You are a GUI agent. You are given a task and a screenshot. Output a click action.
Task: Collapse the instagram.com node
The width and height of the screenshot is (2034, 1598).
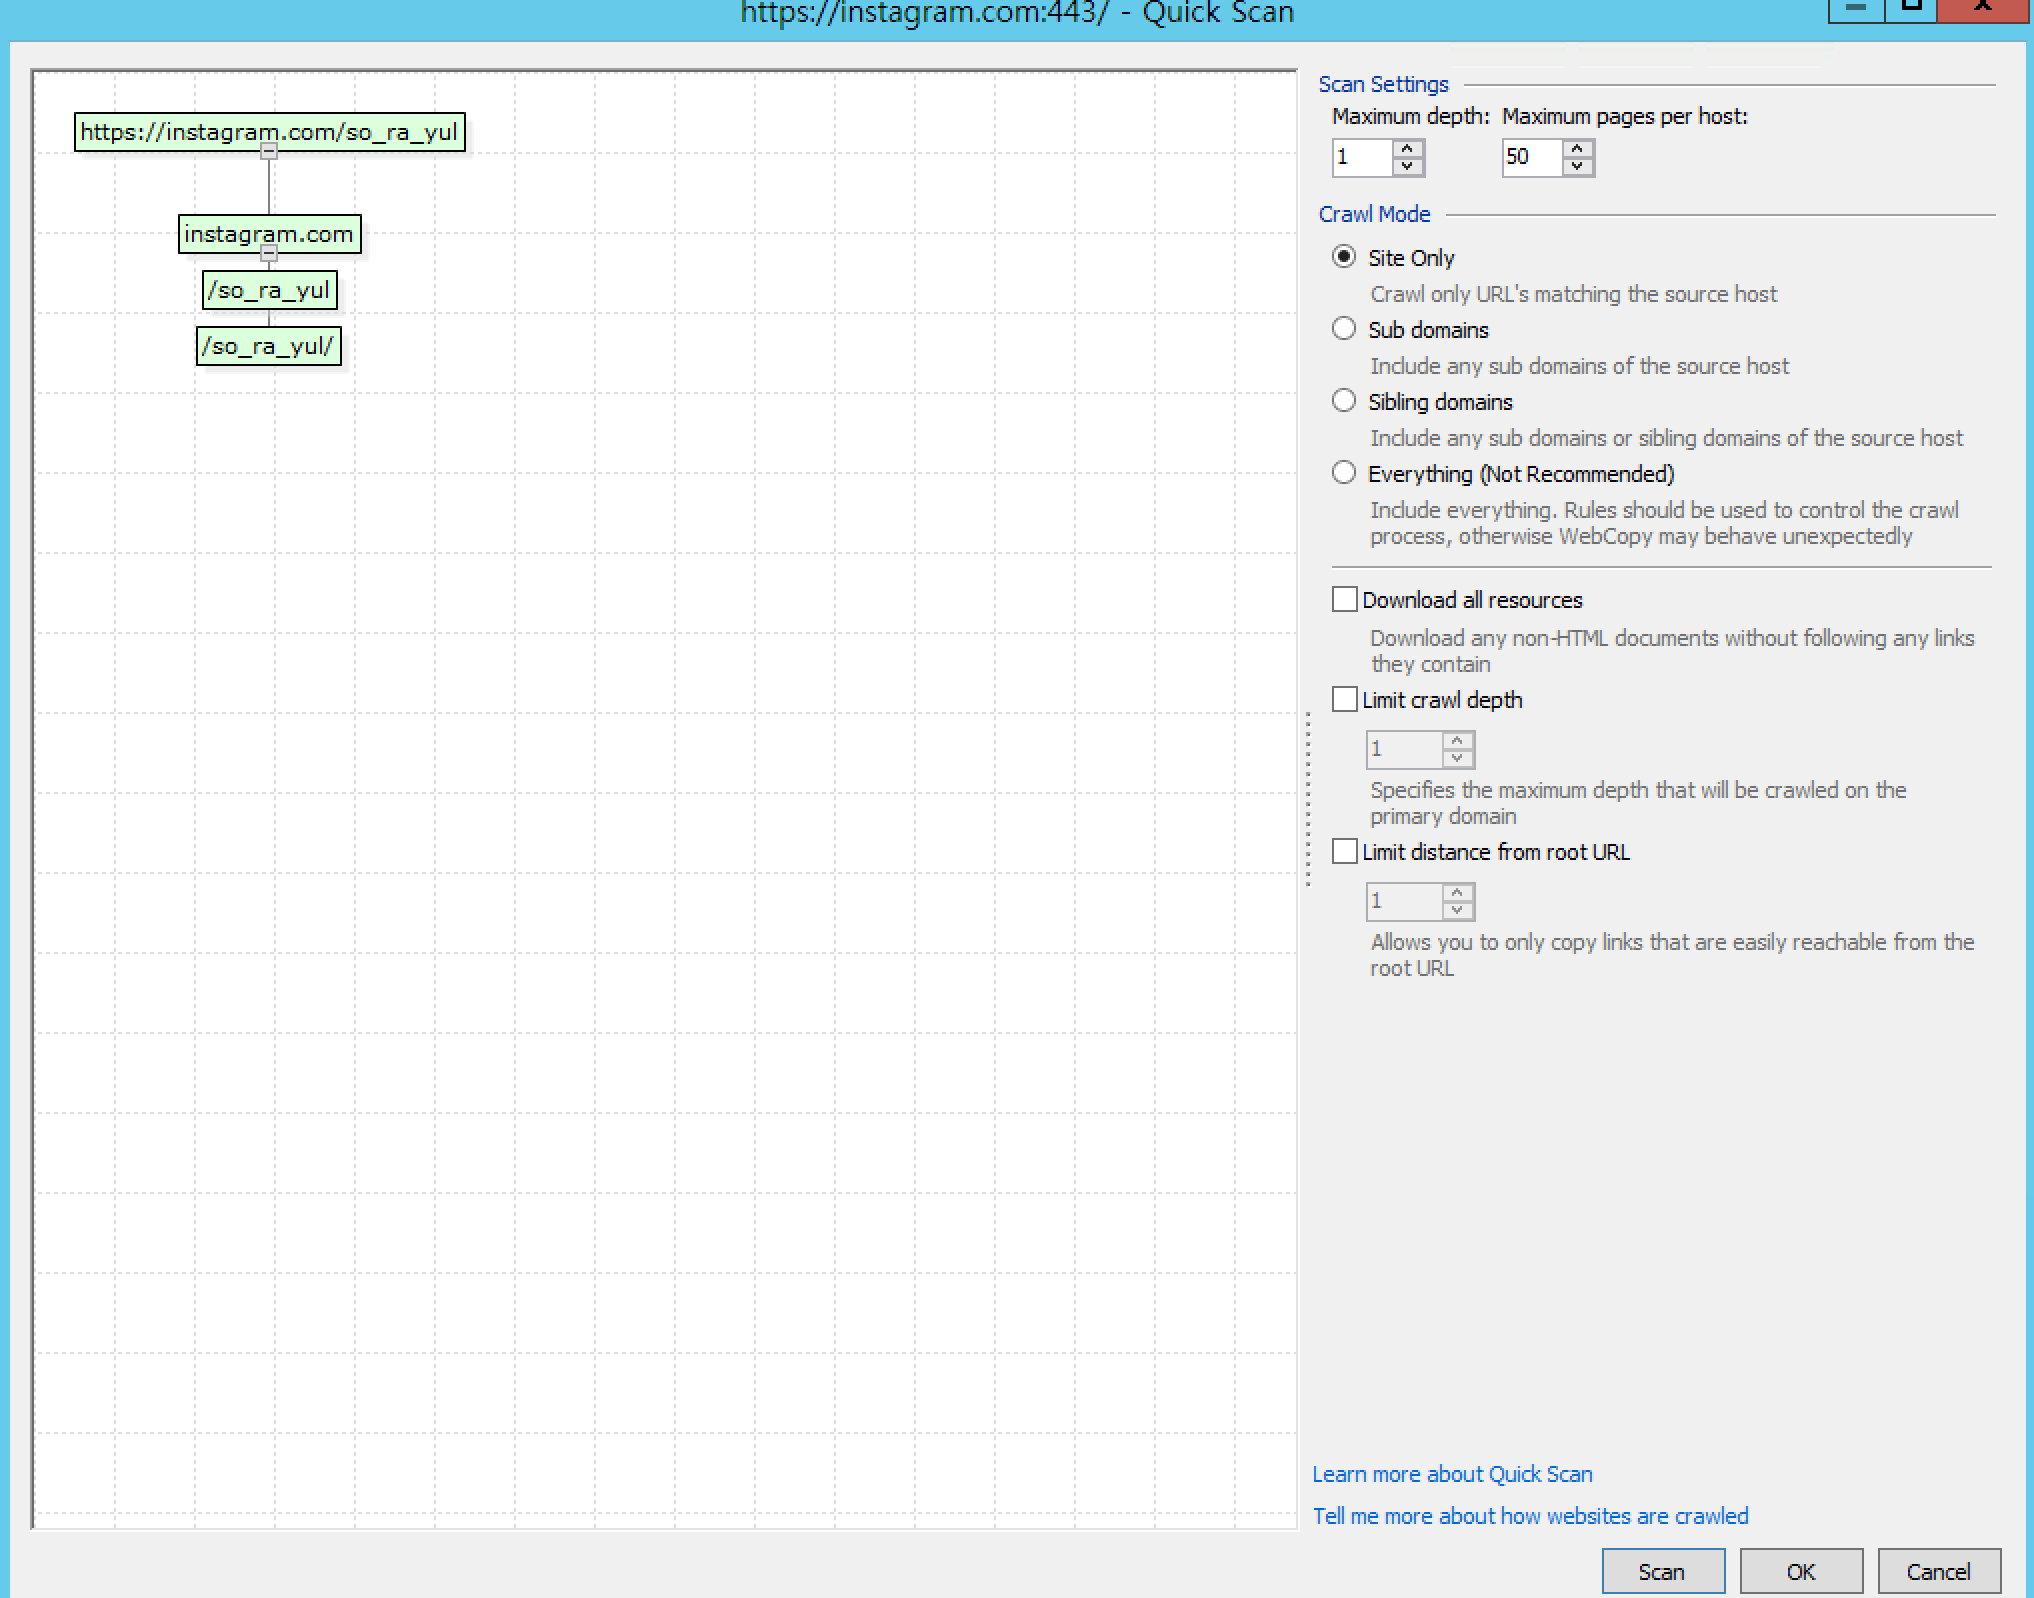[269, 254]
